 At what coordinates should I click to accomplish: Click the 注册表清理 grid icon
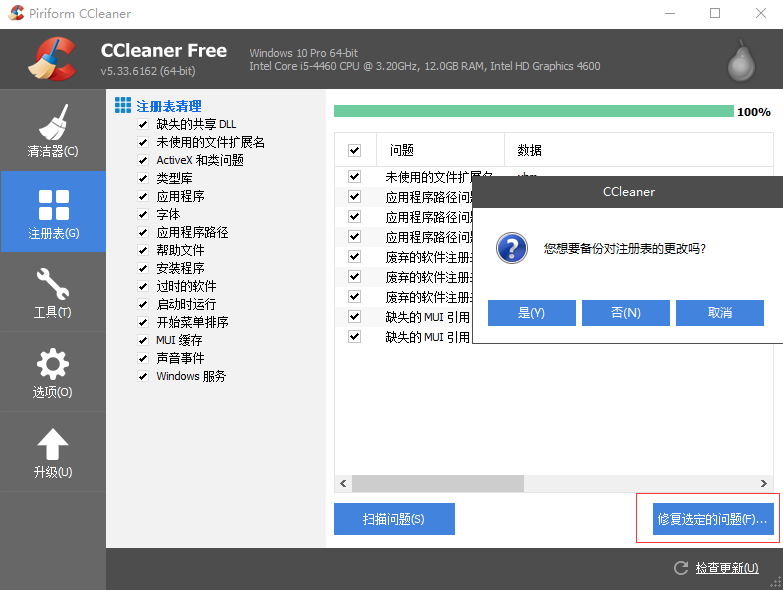(123, 105)
